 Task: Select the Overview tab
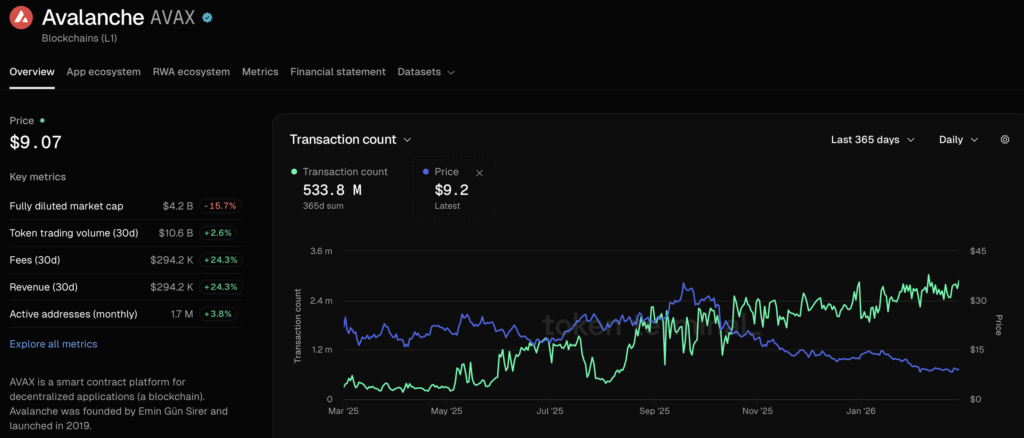click(32, 72)
